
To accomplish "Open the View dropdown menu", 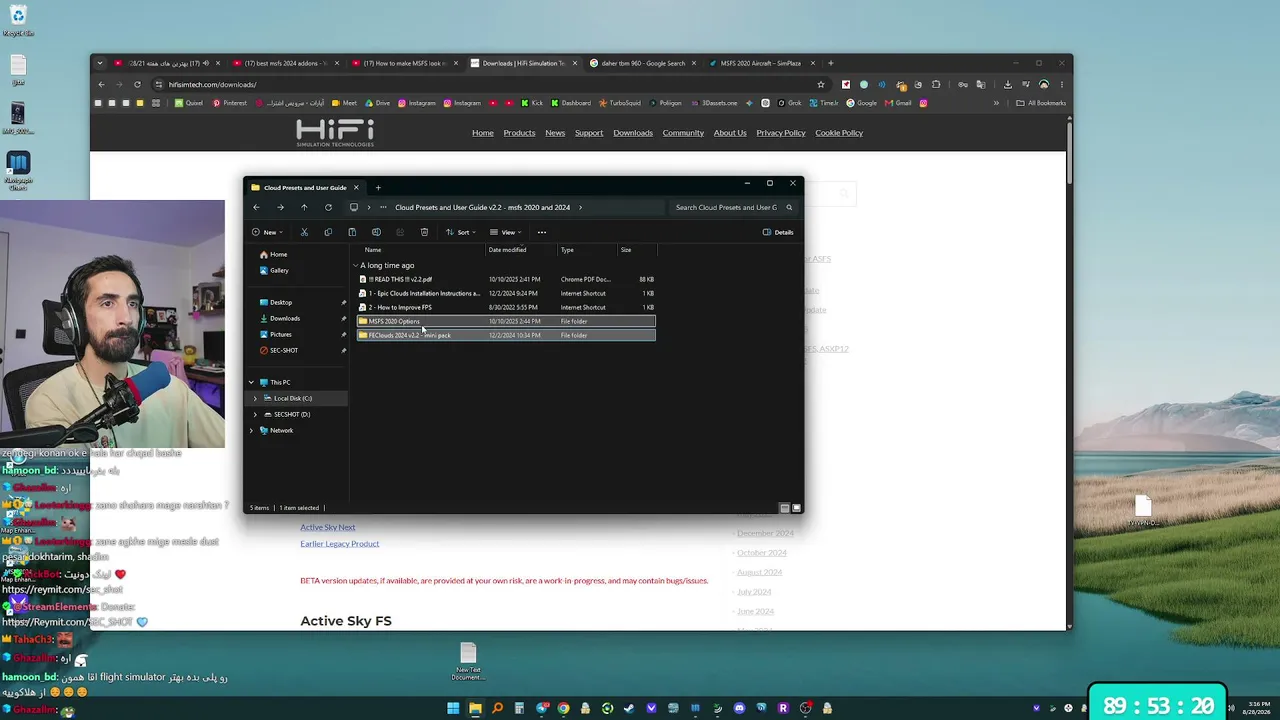I will coord(505,232).
